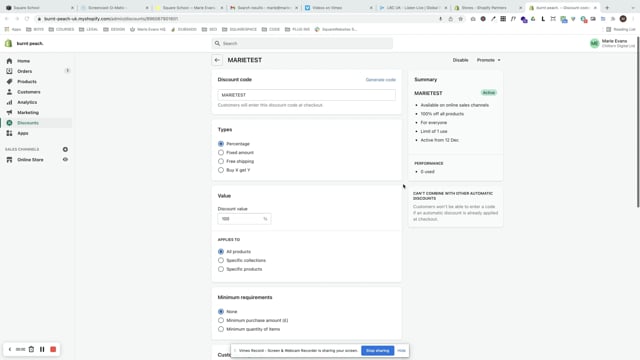Switch to the LBC UK tab
Viewport: 640px width, 360px height.
(412, 8)
